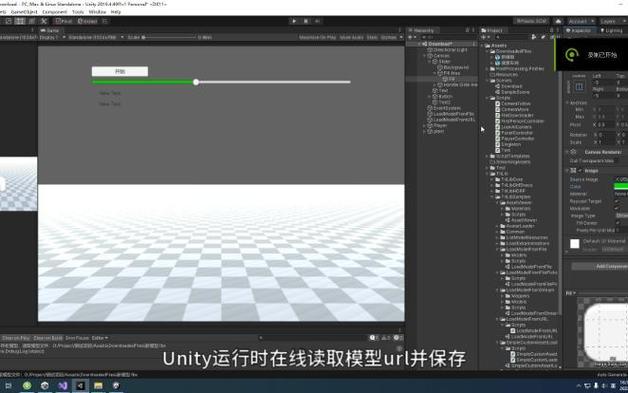Open Visual Studio from the taskbar

pyautogui.click(x=62, y=386)
